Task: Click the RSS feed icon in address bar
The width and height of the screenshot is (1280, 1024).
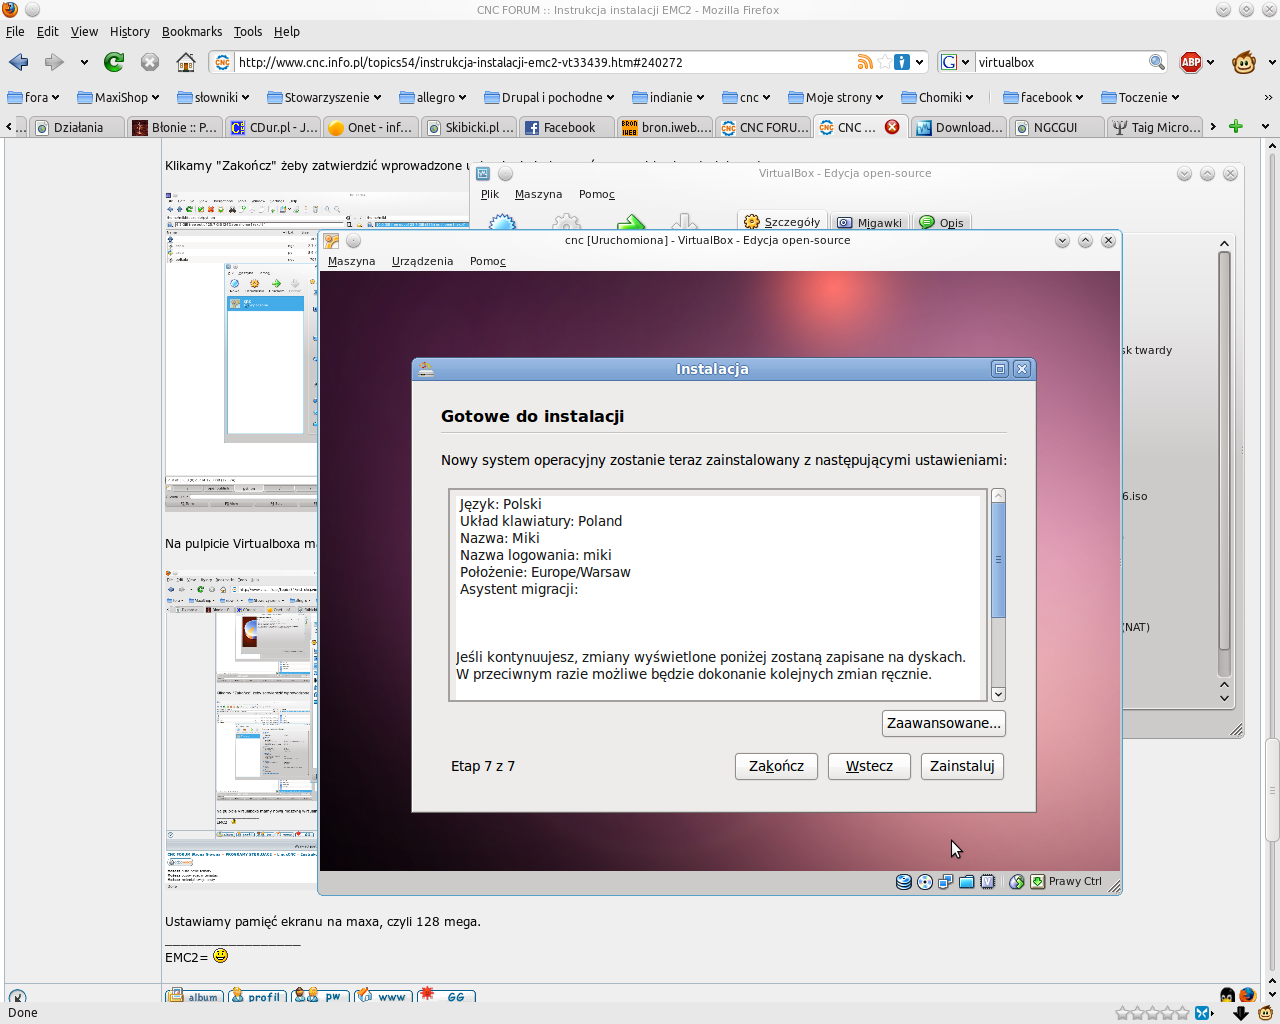Action: (865, 62)
